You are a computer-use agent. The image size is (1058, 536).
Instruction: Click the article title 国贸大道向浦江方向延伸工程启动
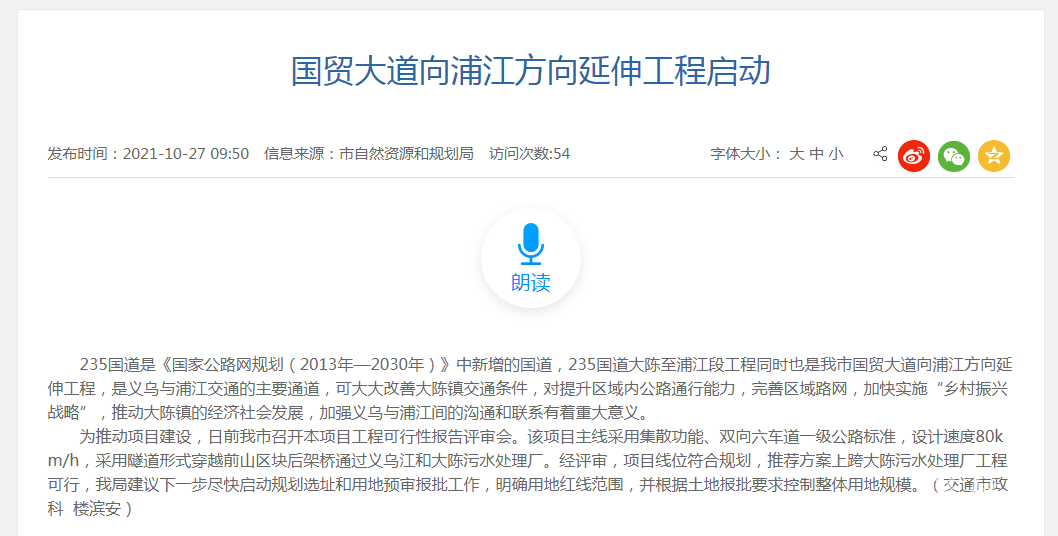530,72
